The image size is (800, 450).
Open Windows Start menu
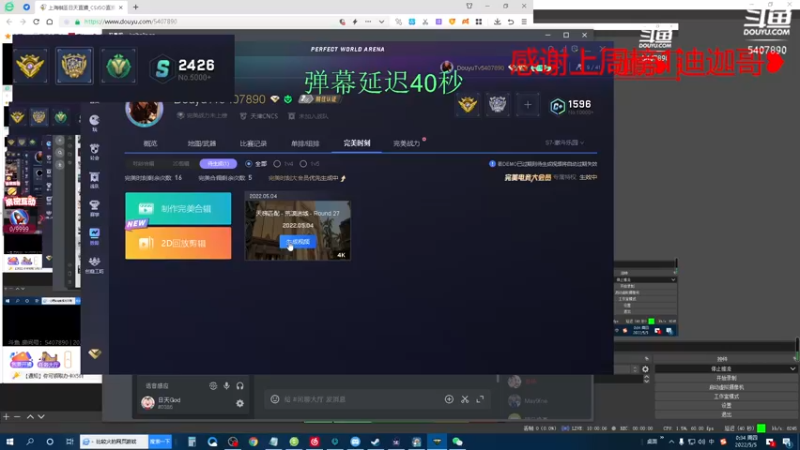point(9,442)
